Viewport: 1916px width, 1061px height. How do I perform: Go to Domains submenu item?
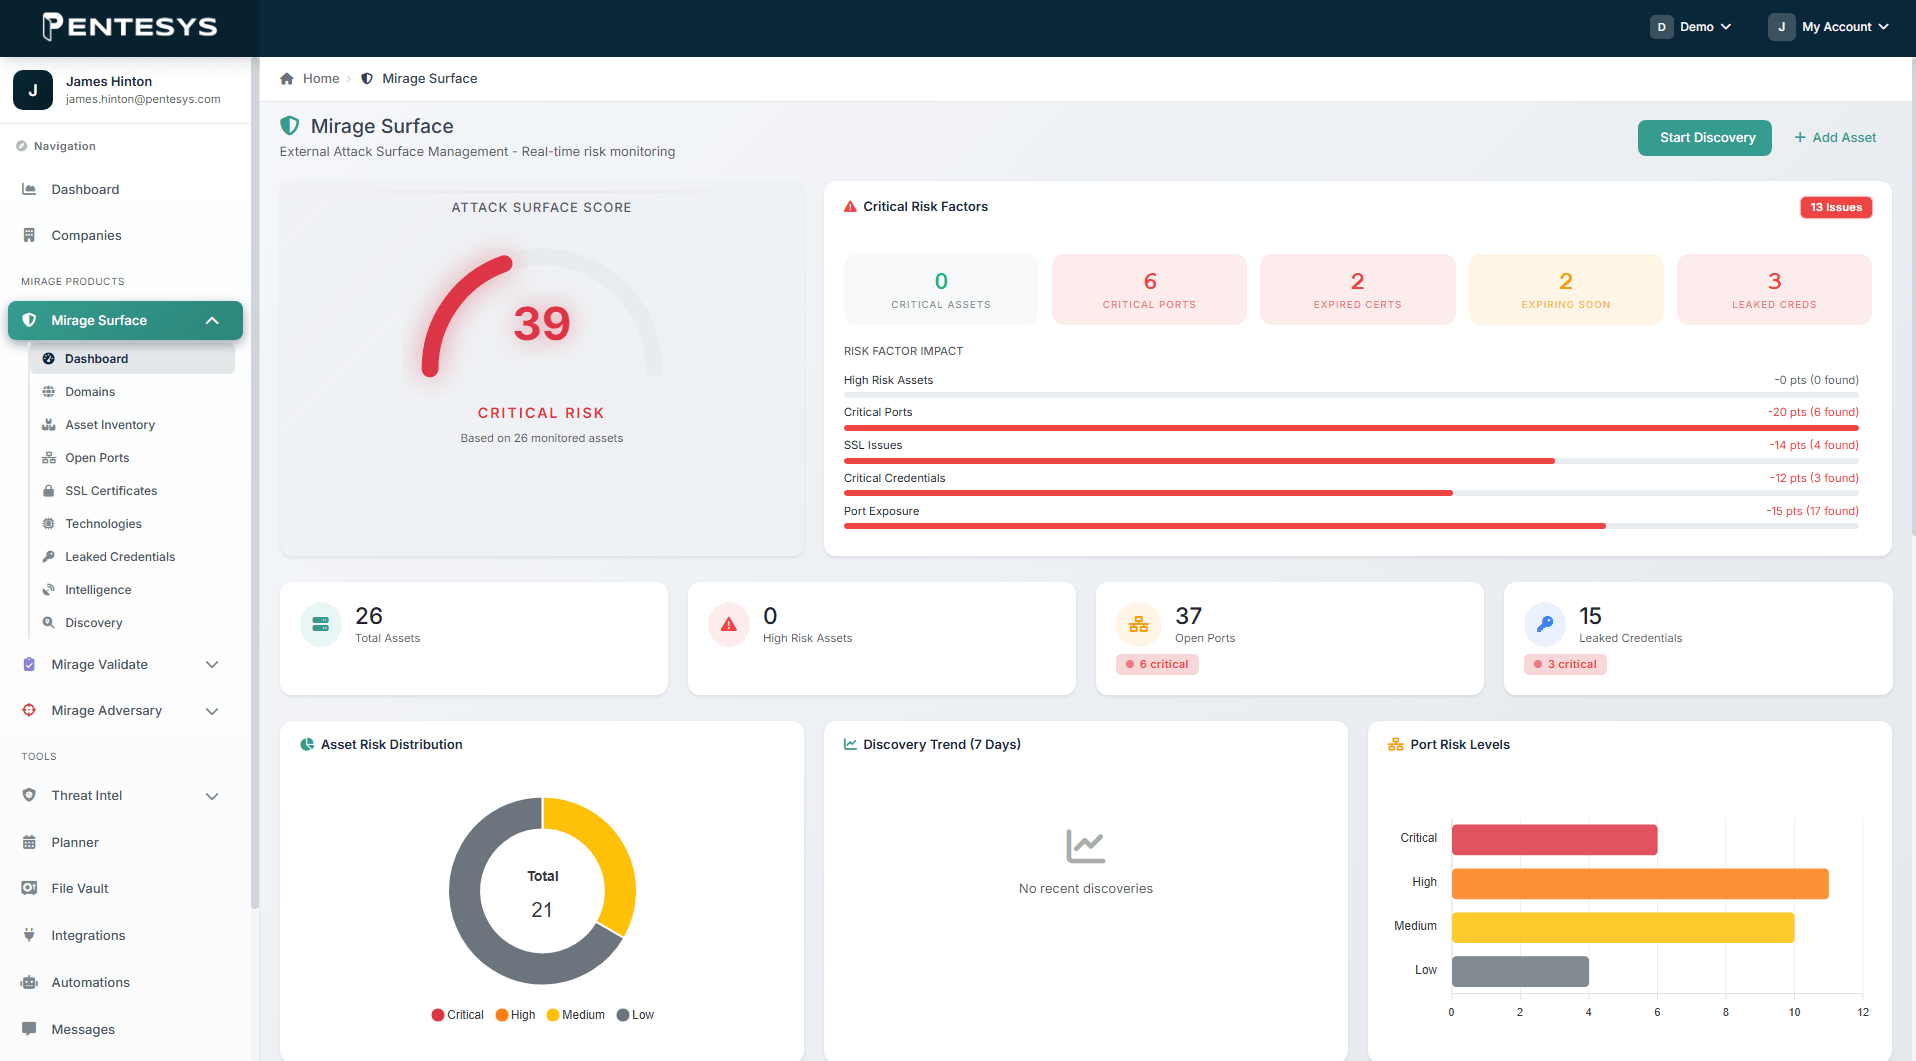tap(90, 392)
